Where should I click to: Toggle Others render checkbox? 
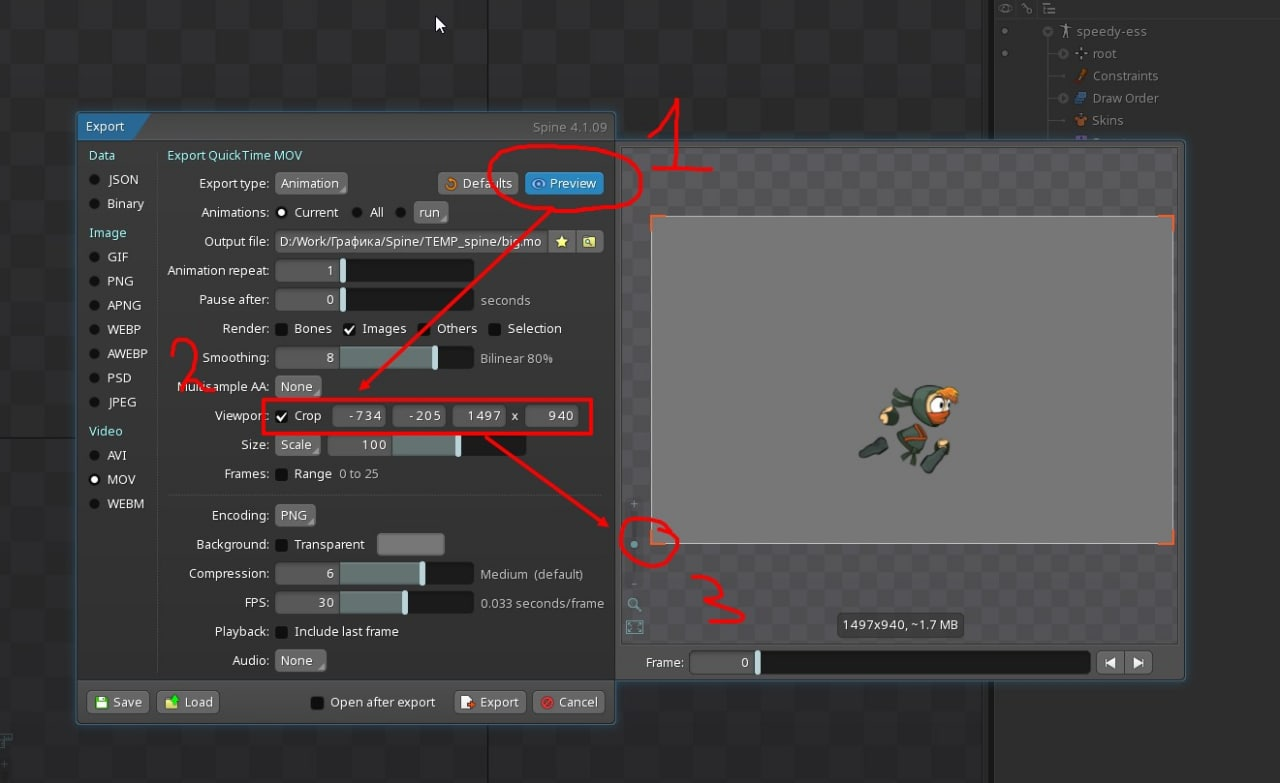pyautogui.click(x=424, y=329)
